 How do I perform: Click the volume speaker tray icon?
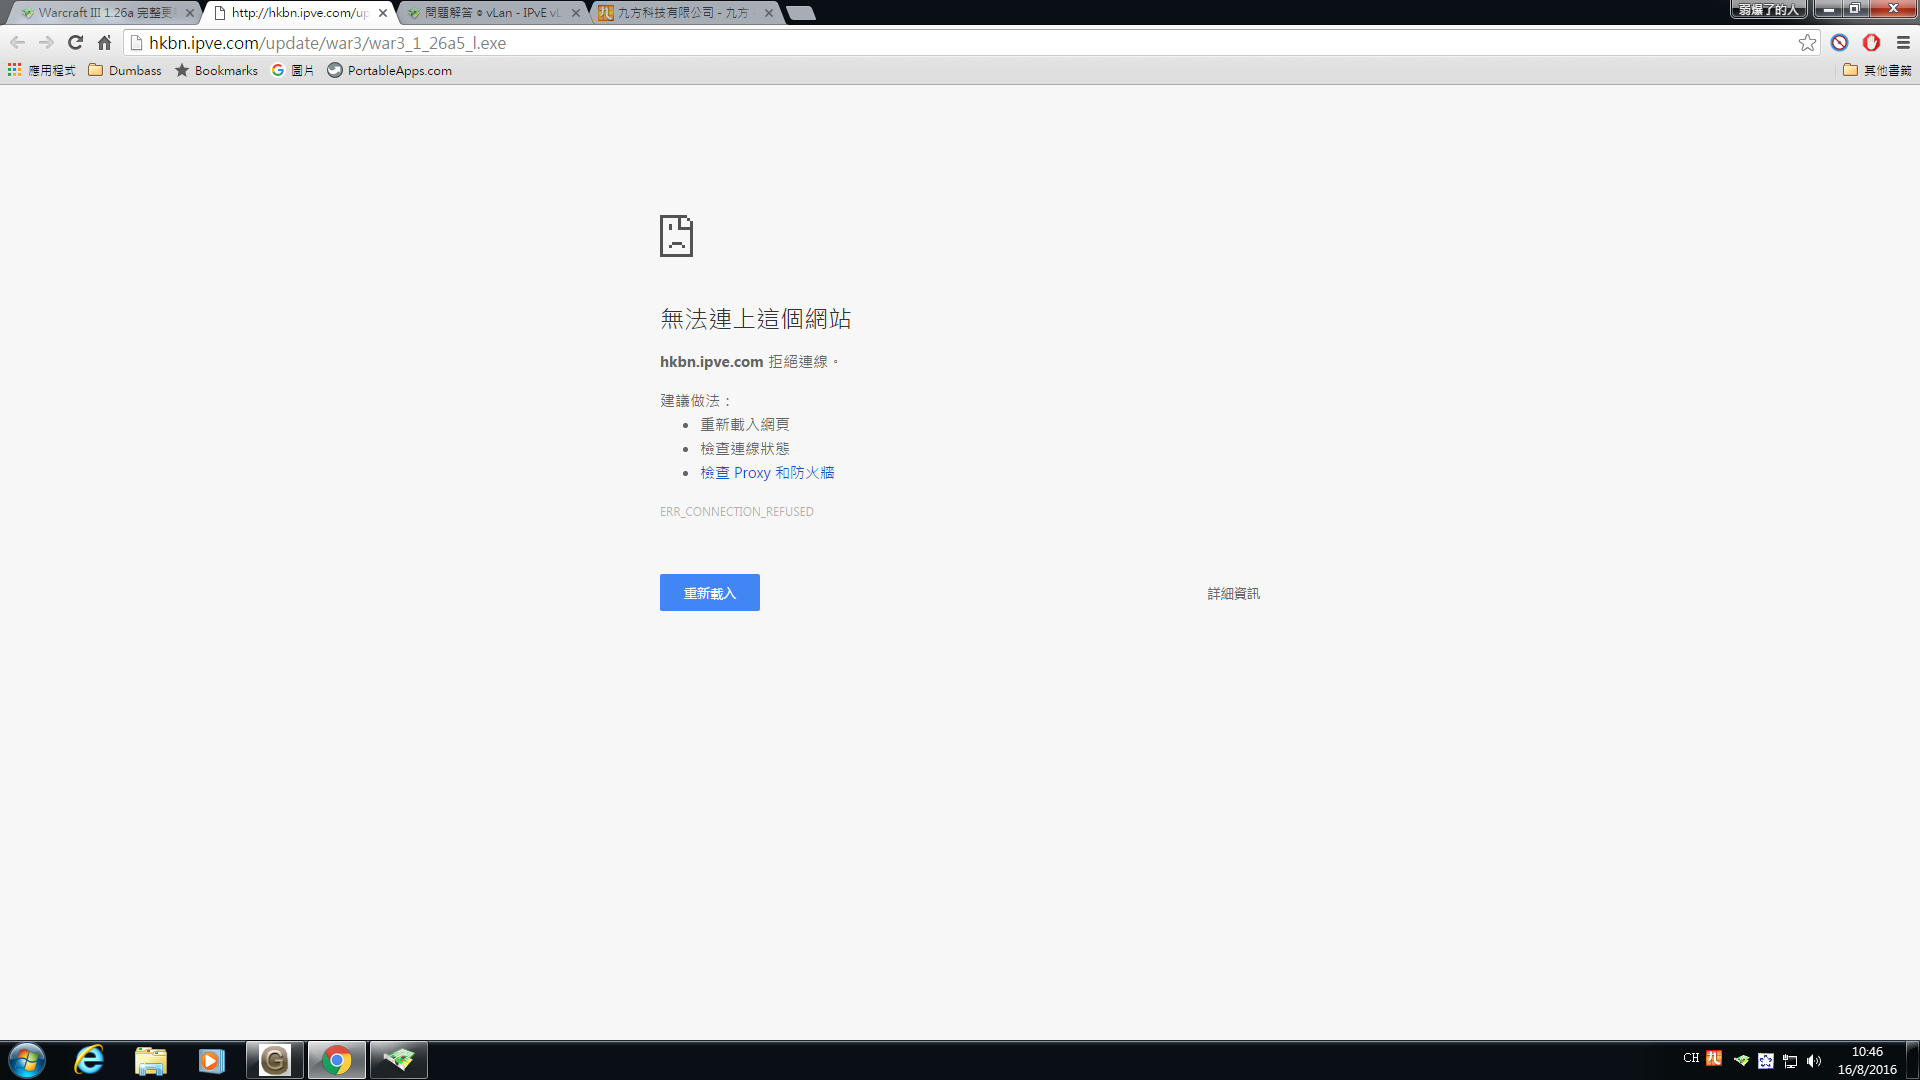pos(1814,1061)
